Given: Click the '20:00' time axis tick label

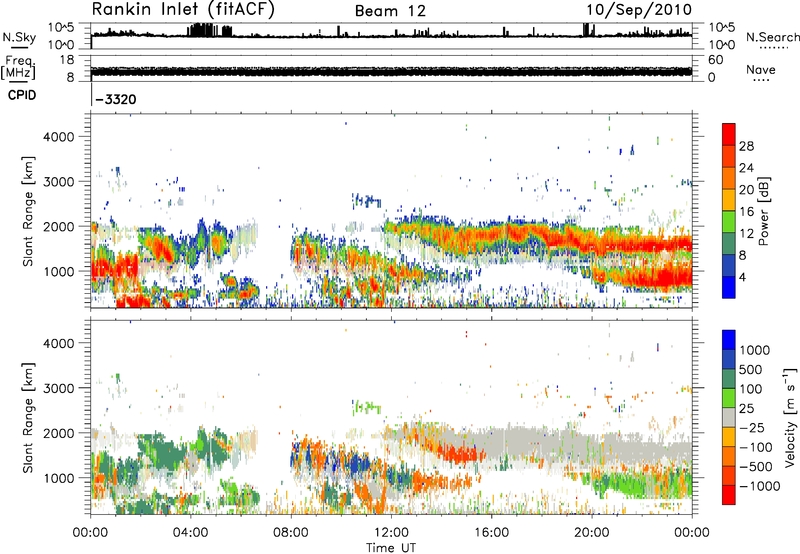Looking at the screenshot, I should coord(592,533).
